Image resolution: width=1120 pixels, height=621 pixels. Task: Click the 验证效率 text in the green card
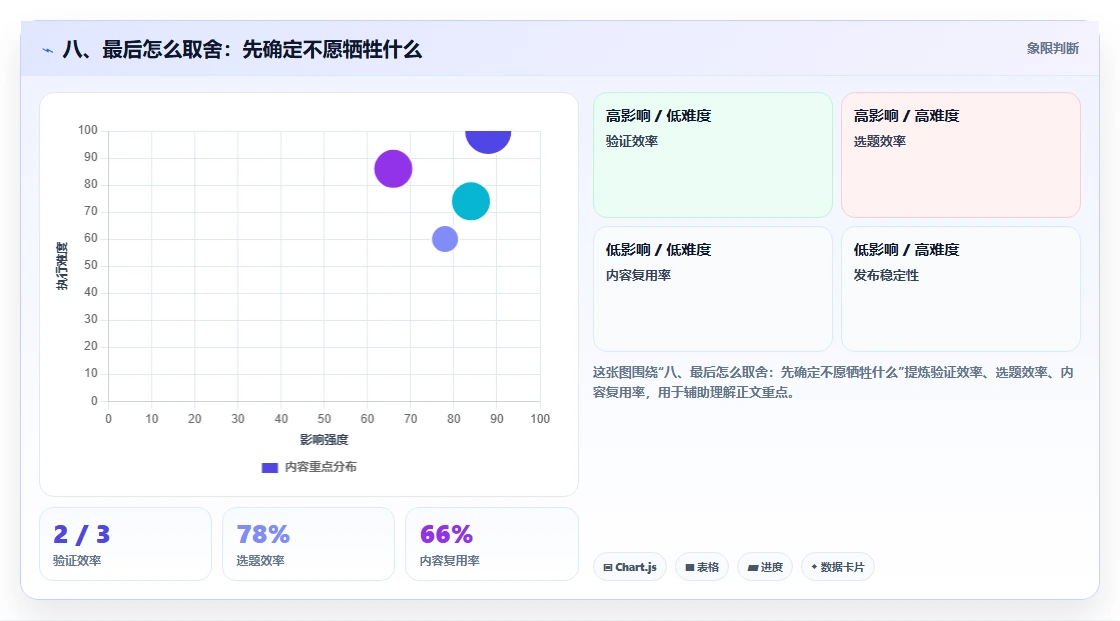(x=631, y=141)
